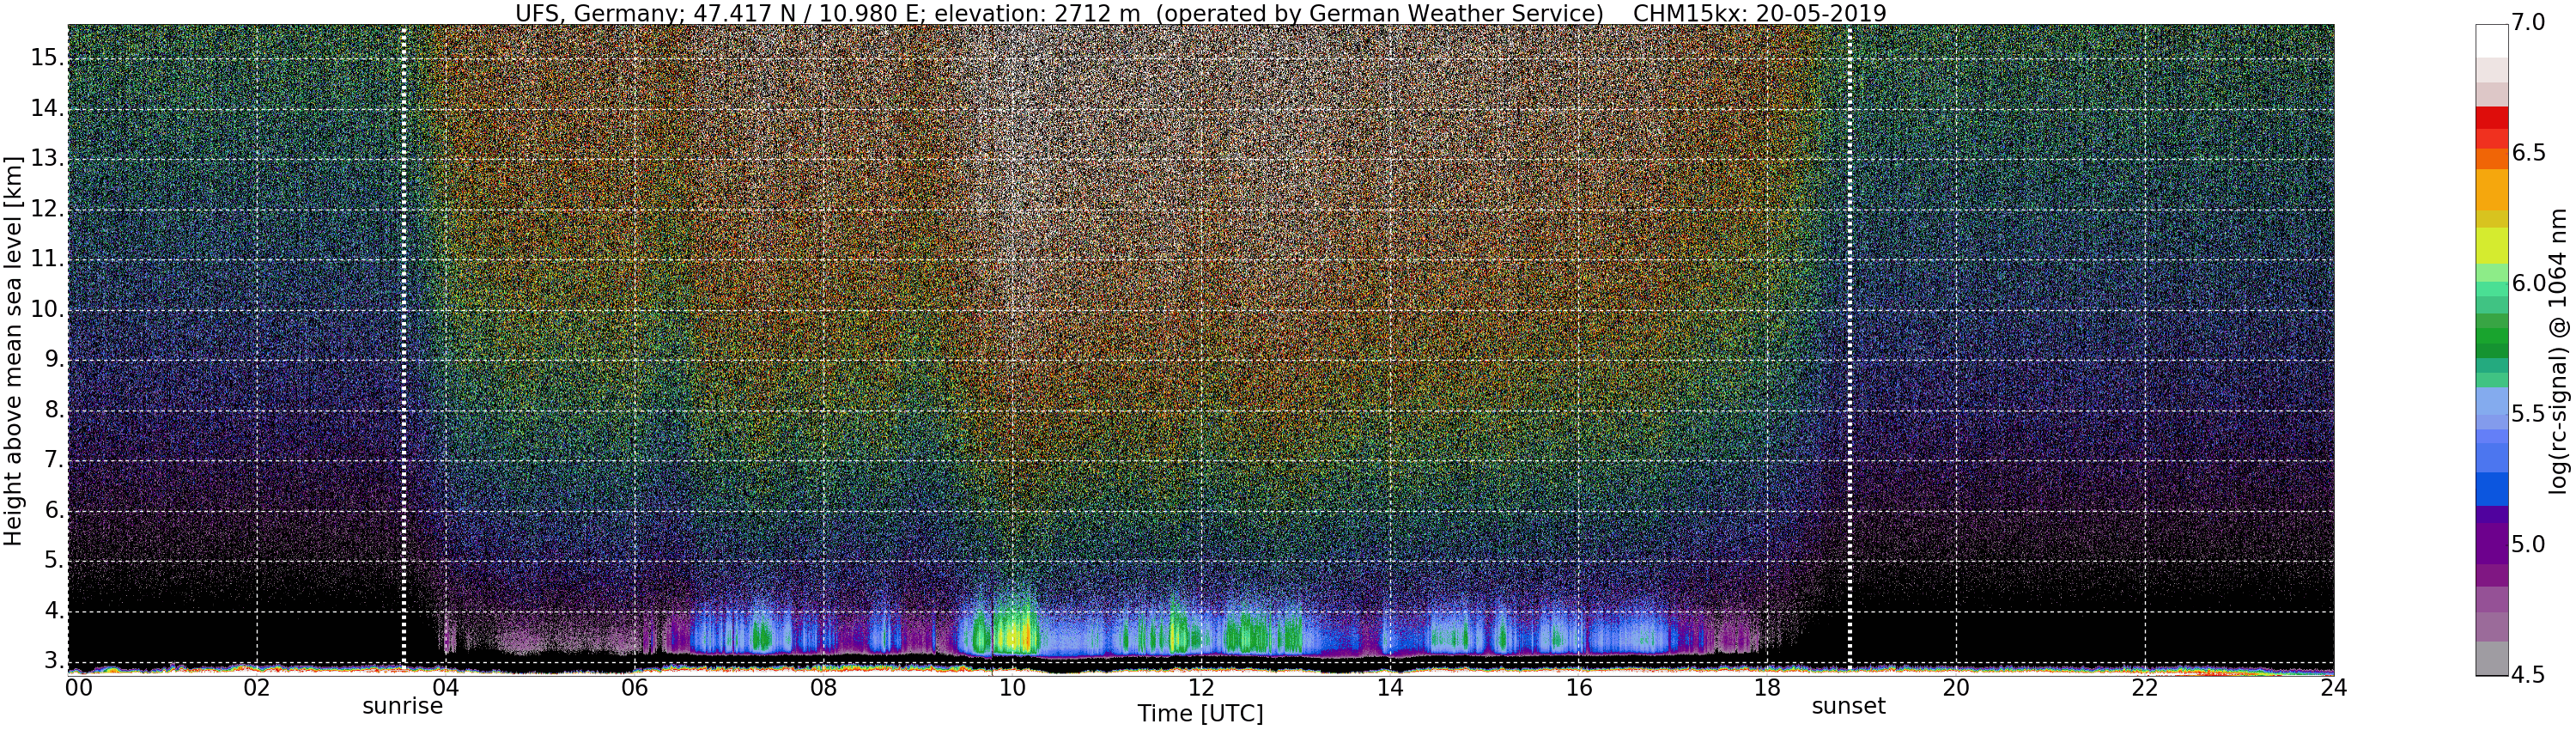Click the 'sunrise' label below the time axis
This screenshot has height=730, width=2576.
(402, 706)
